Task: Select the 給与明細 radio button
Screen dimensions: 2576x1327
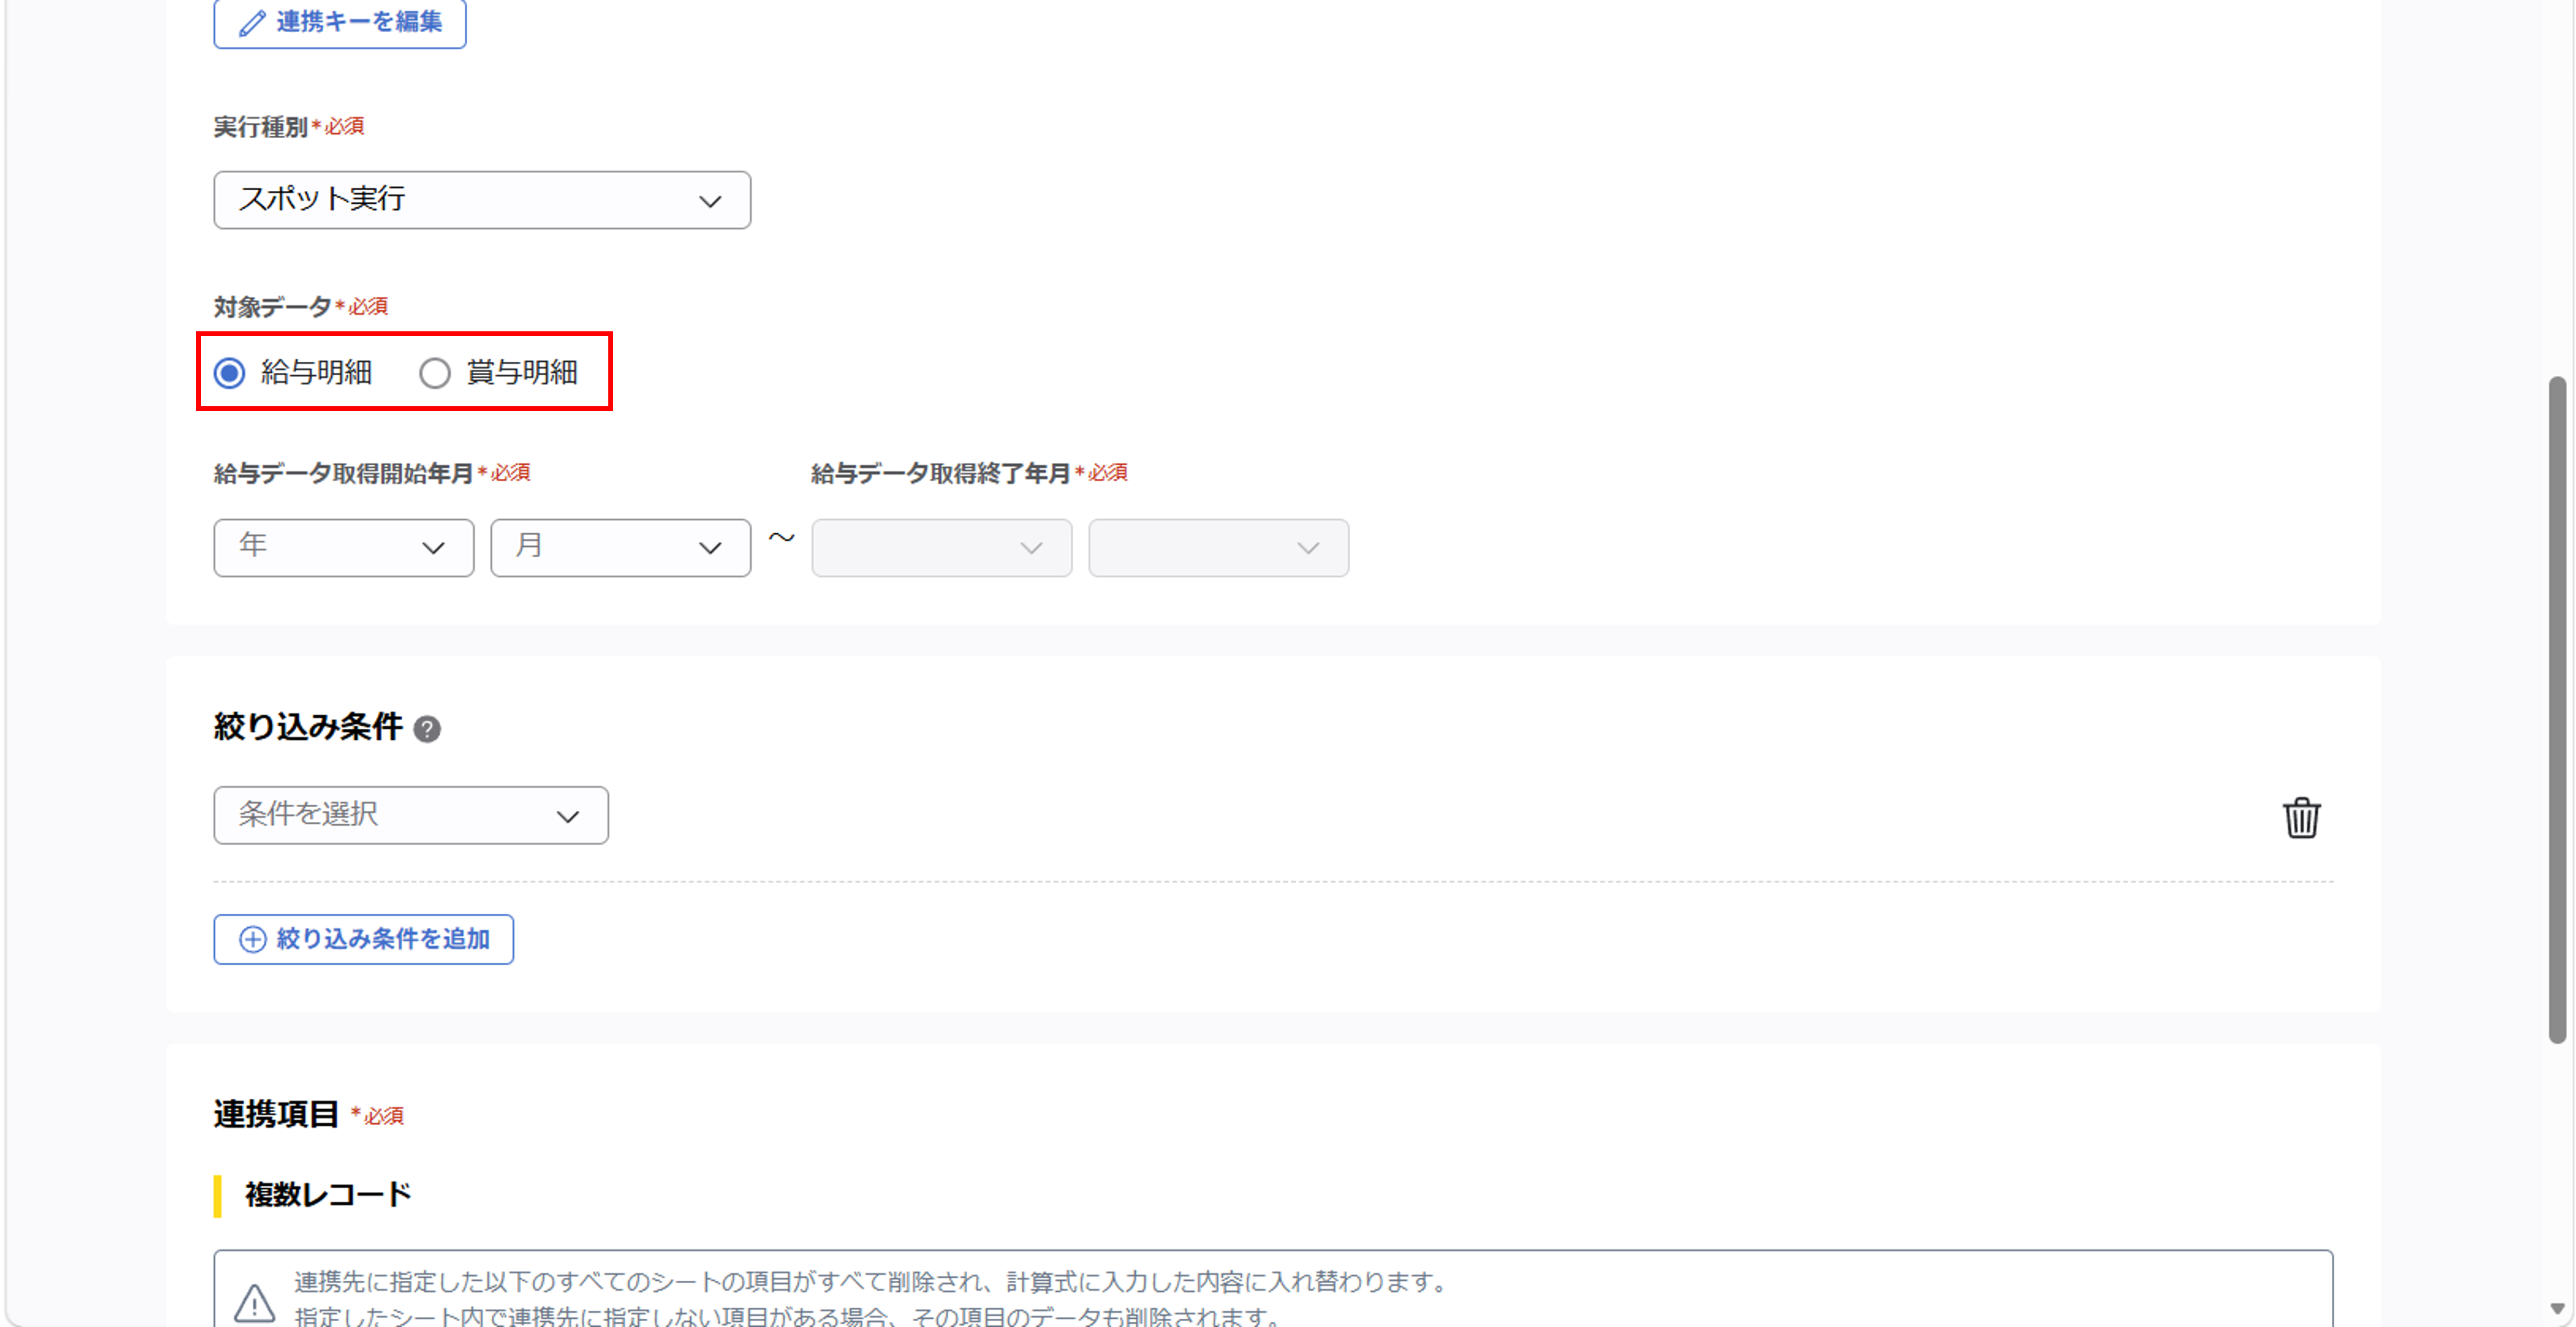Action: (x=229, y=373)
